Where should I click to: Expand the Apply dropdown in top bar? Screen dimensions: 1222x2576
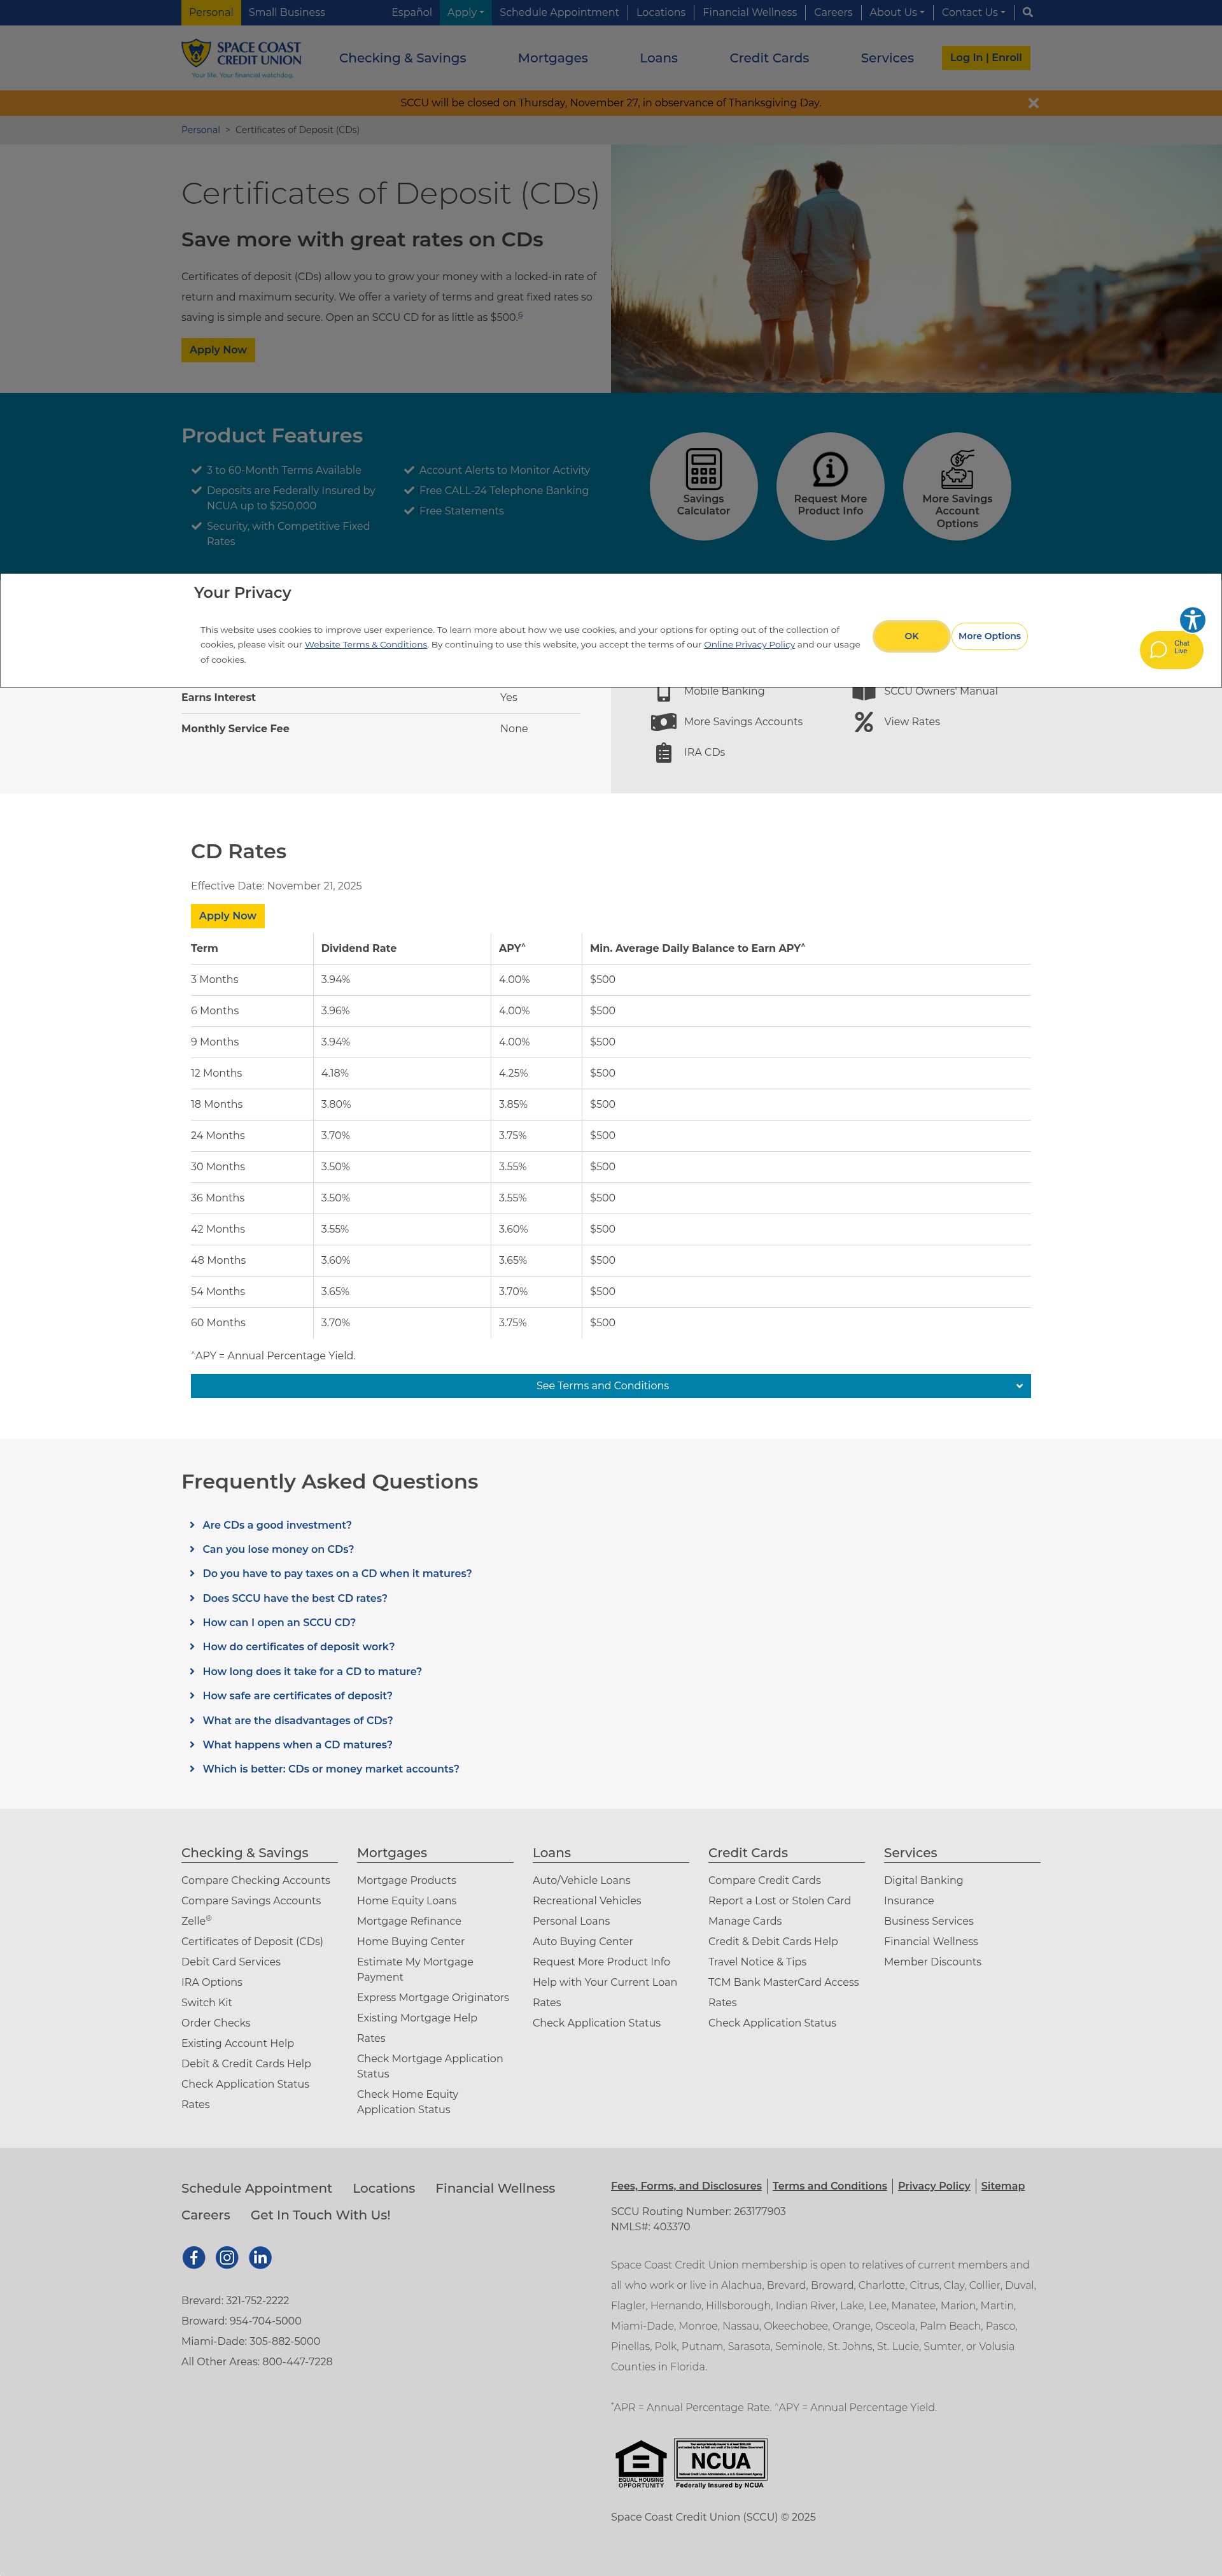point(465,12)
